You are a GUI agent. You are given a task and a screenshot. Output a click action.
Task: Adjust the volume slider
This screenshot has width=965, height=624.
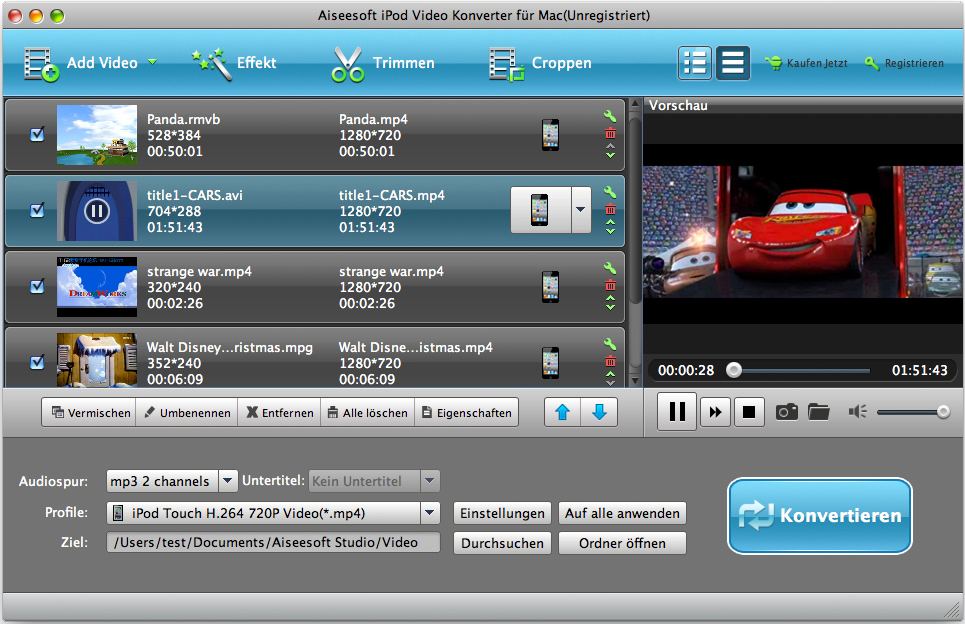[913, 412]
